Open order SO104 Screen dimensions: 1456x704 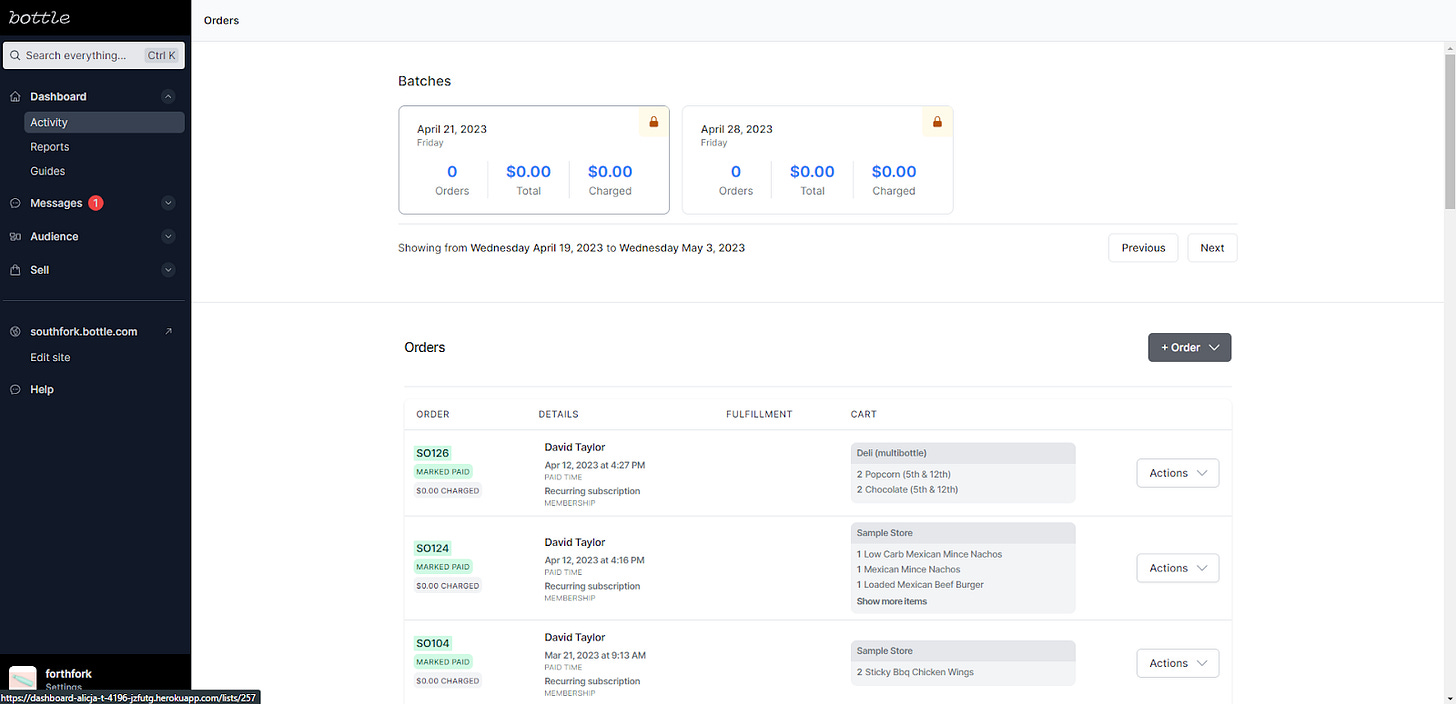click(x=433, y=643)
